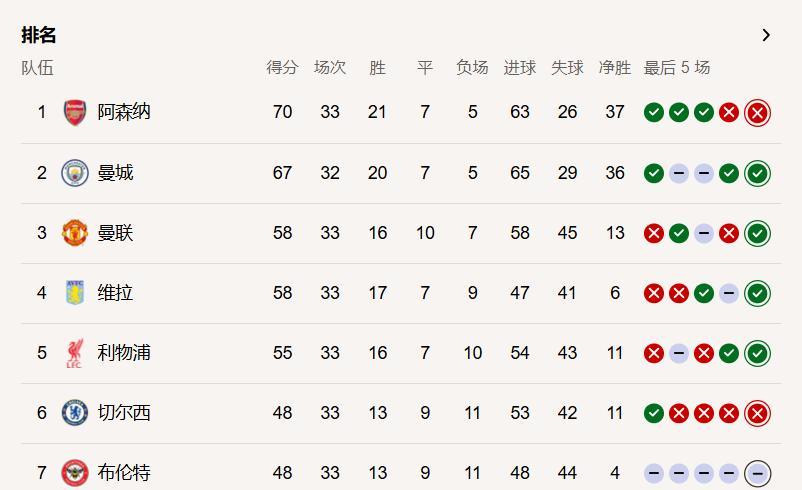Click Manchester City's latest win icon
802x490 pixels.
point(757,173)
